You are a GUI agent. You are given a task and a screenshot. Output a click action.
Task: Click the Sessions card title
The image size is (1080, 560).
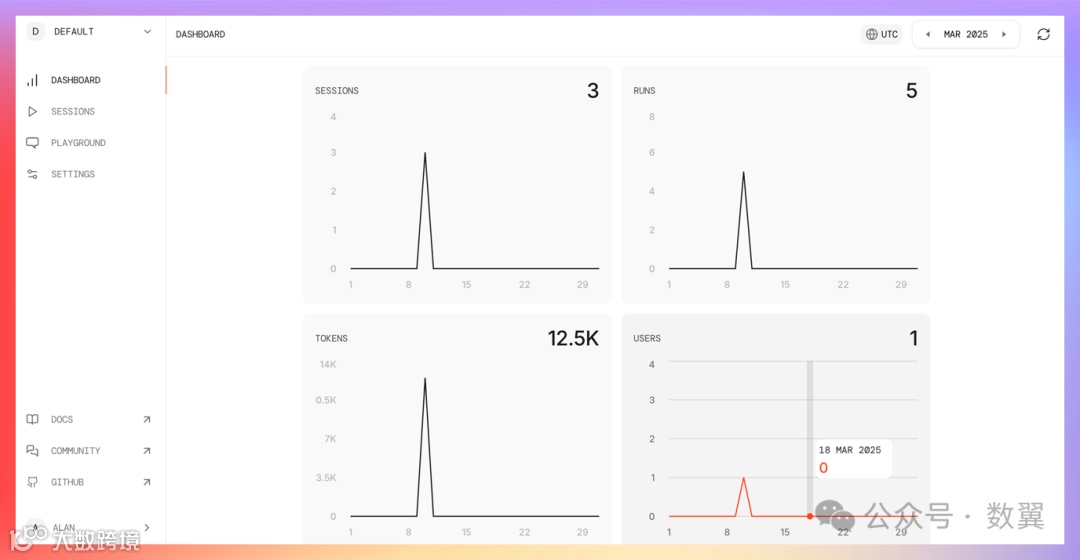[337, 91]
